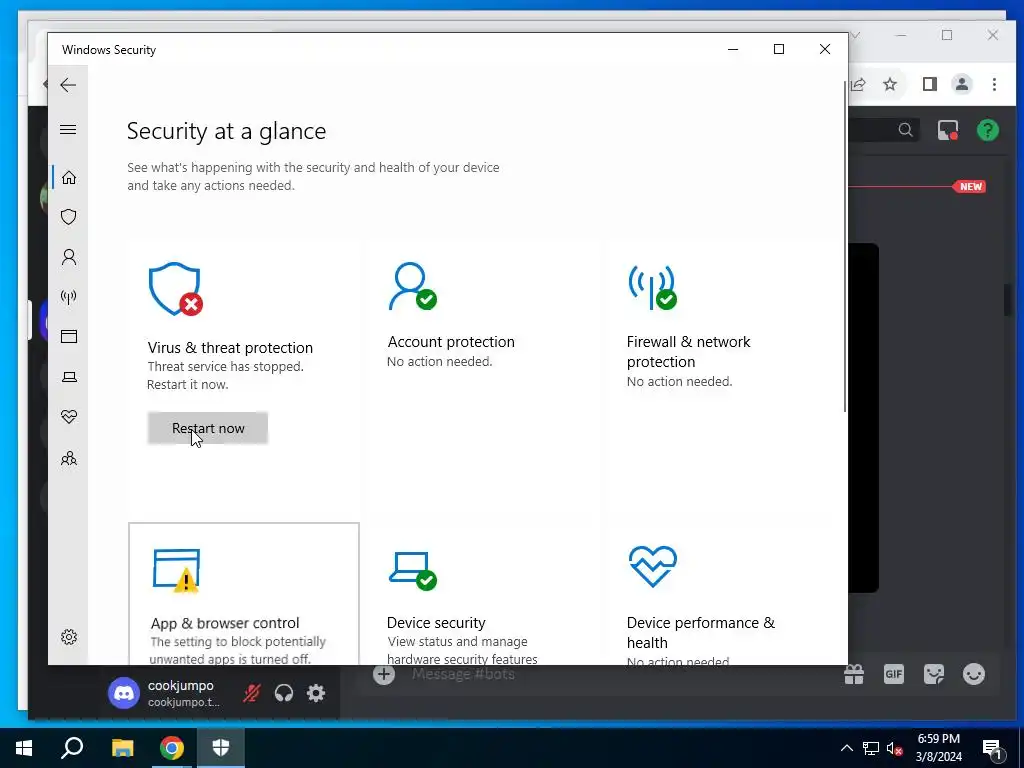The image size is (1024, 768).
Task: Open File Explorer from the taskbar
Action: pos(122,748)
